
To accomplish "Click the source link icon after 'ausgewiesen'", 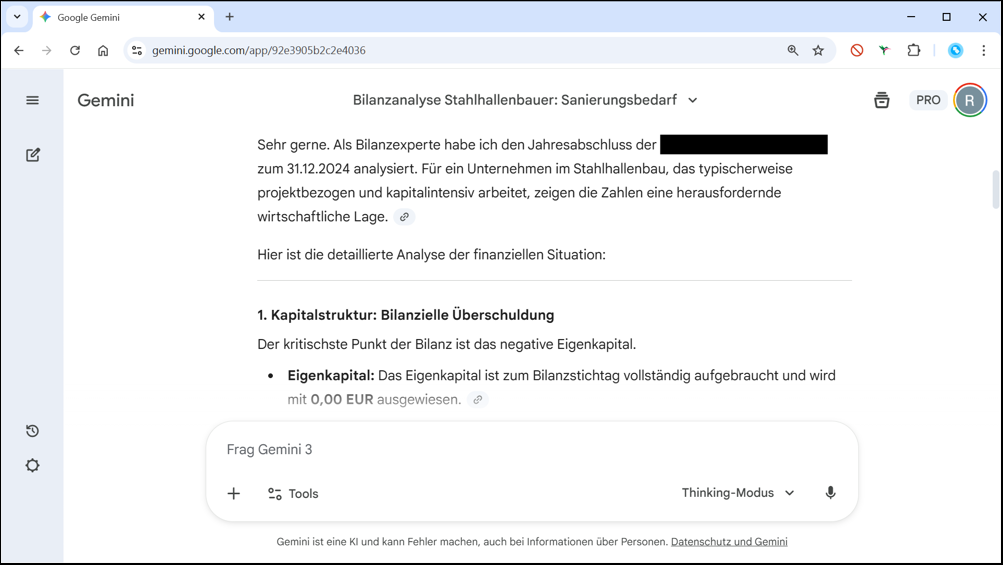I will (478, 400).
